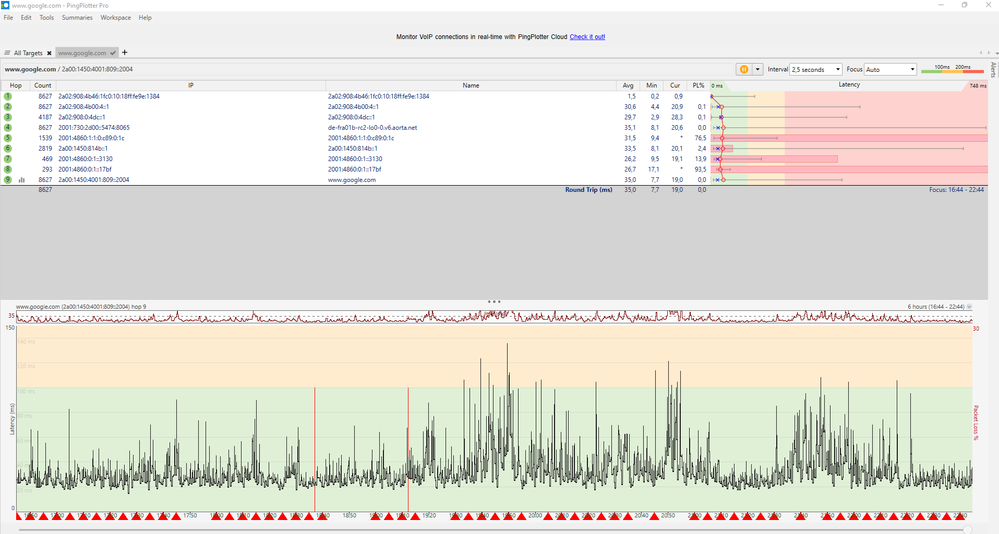
Task: Open the pause button dropdown arrow
Action: pos(758,69)
